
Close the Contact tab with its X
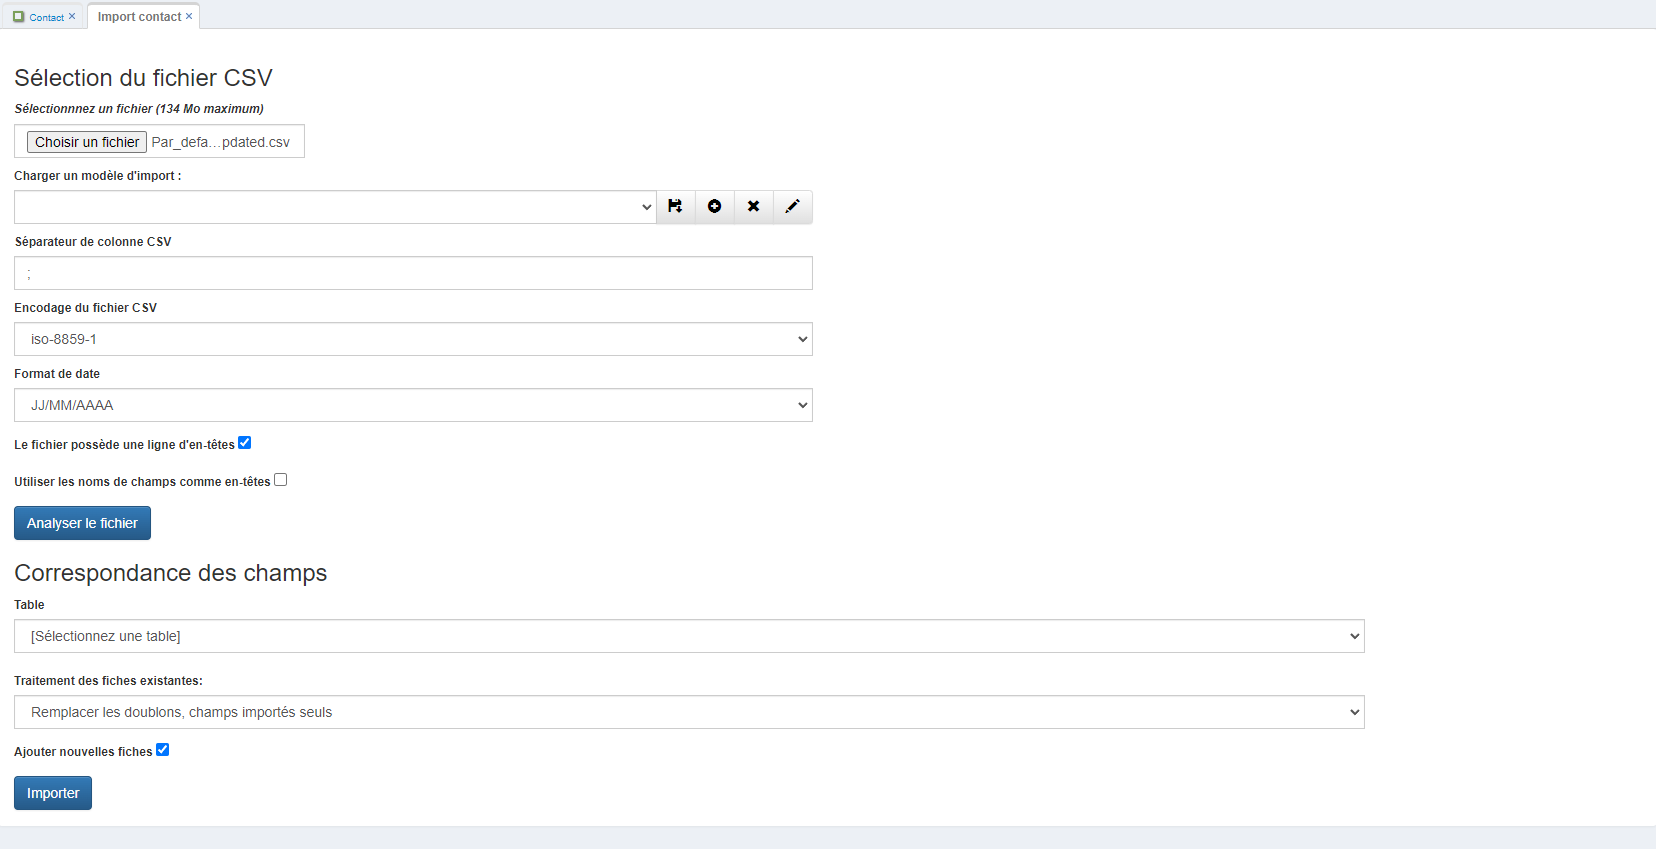pos(72,16)
